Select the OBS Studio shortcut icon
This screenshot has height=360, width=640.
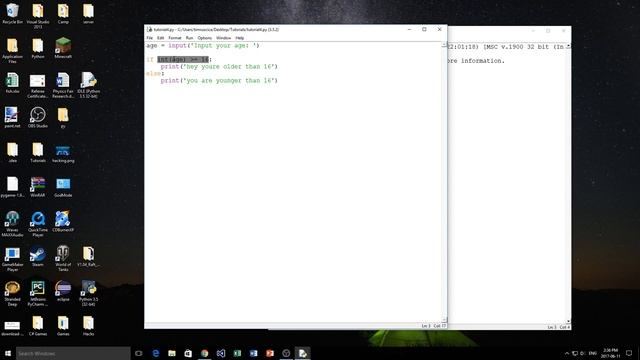click(x=38, y=118)
